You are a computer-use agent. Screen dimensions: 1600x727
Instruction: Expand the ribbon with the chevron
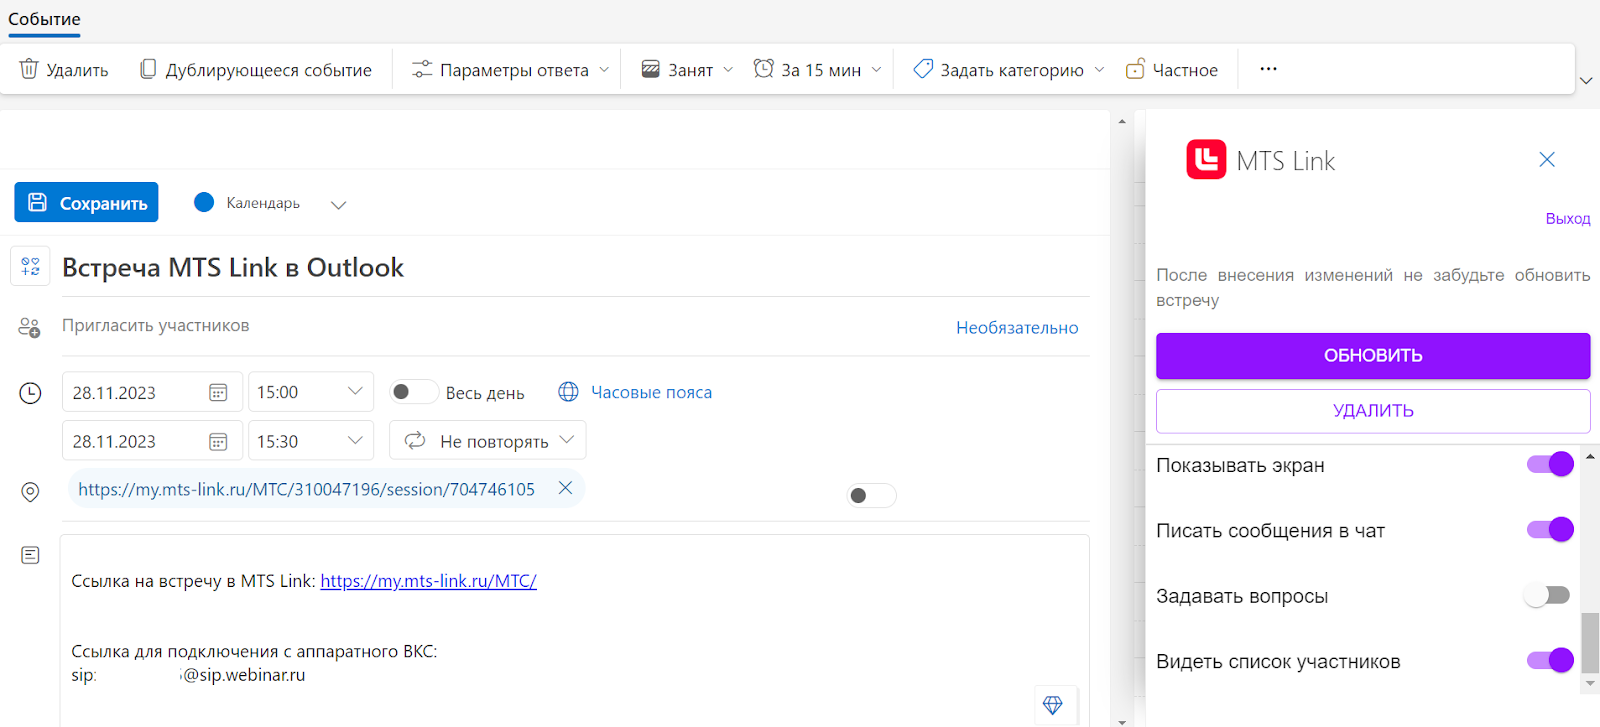1586,81
